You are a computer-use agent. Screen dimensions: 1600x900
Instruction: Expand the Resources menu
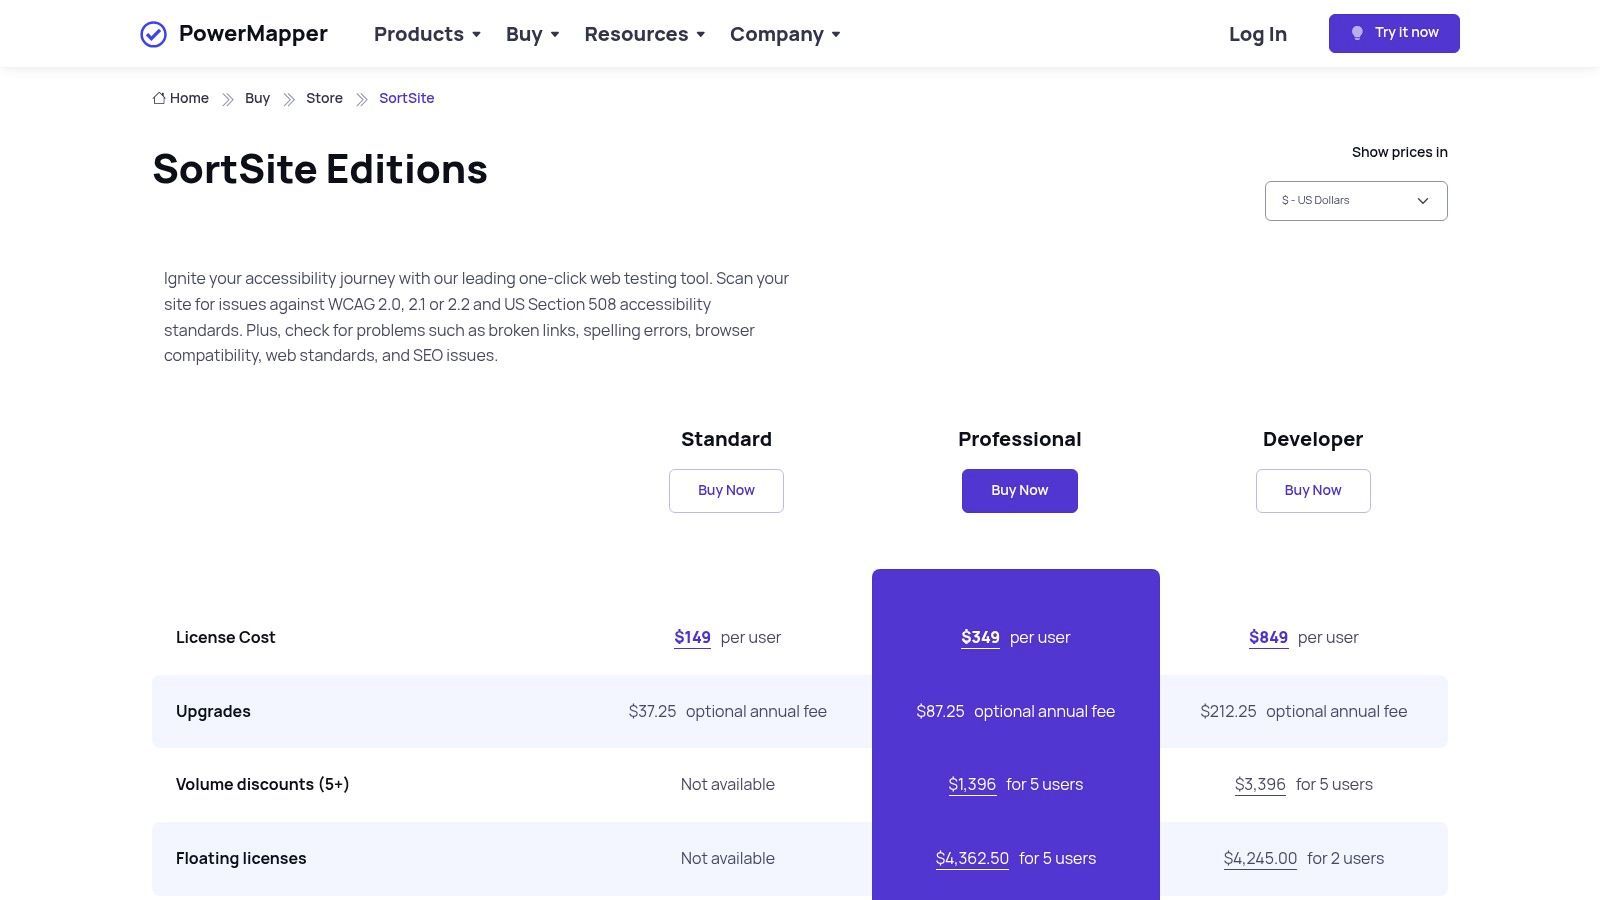pos(637,34)
